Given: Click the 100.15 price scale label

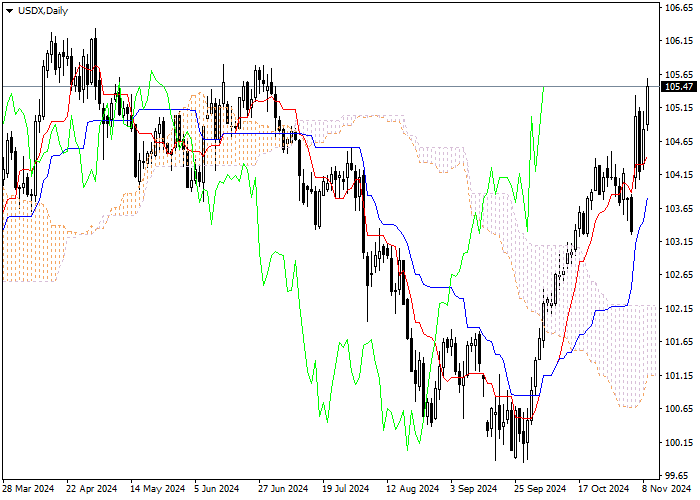Looking at the screenshot, I should [x=679, y=442].
